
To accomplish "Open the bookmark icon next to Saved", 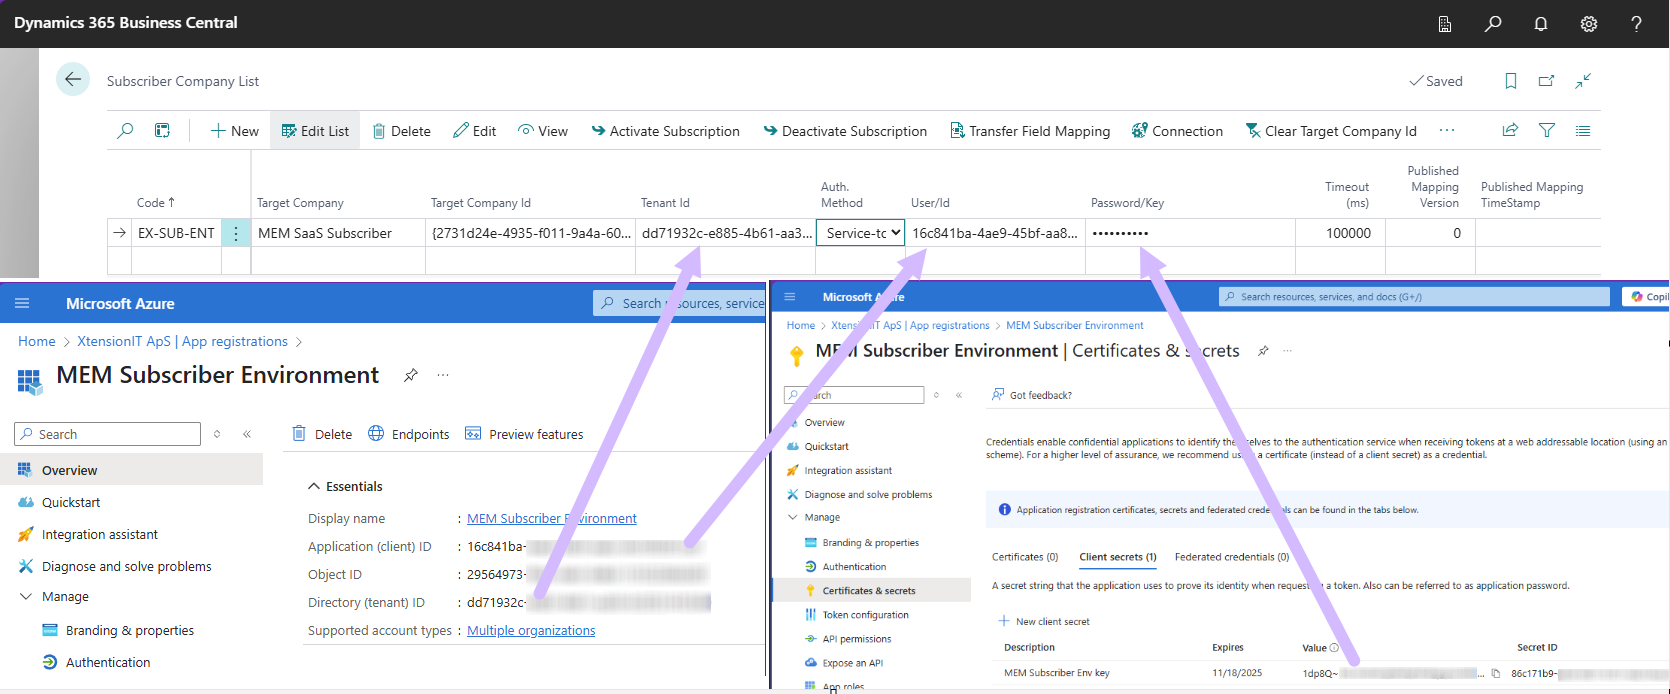I will click(x=1510, y=81).
